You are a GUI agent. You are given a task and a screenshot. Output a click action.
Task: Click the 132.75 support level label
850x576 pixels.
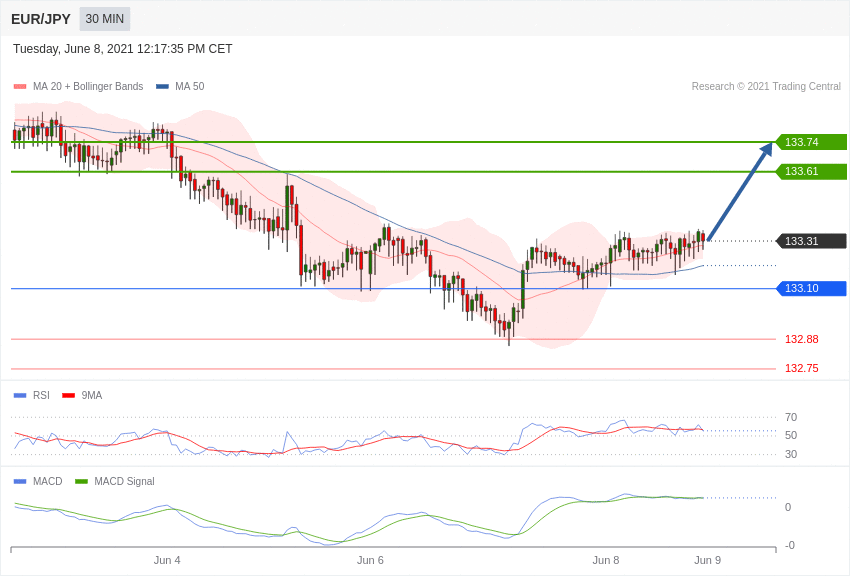802,368
